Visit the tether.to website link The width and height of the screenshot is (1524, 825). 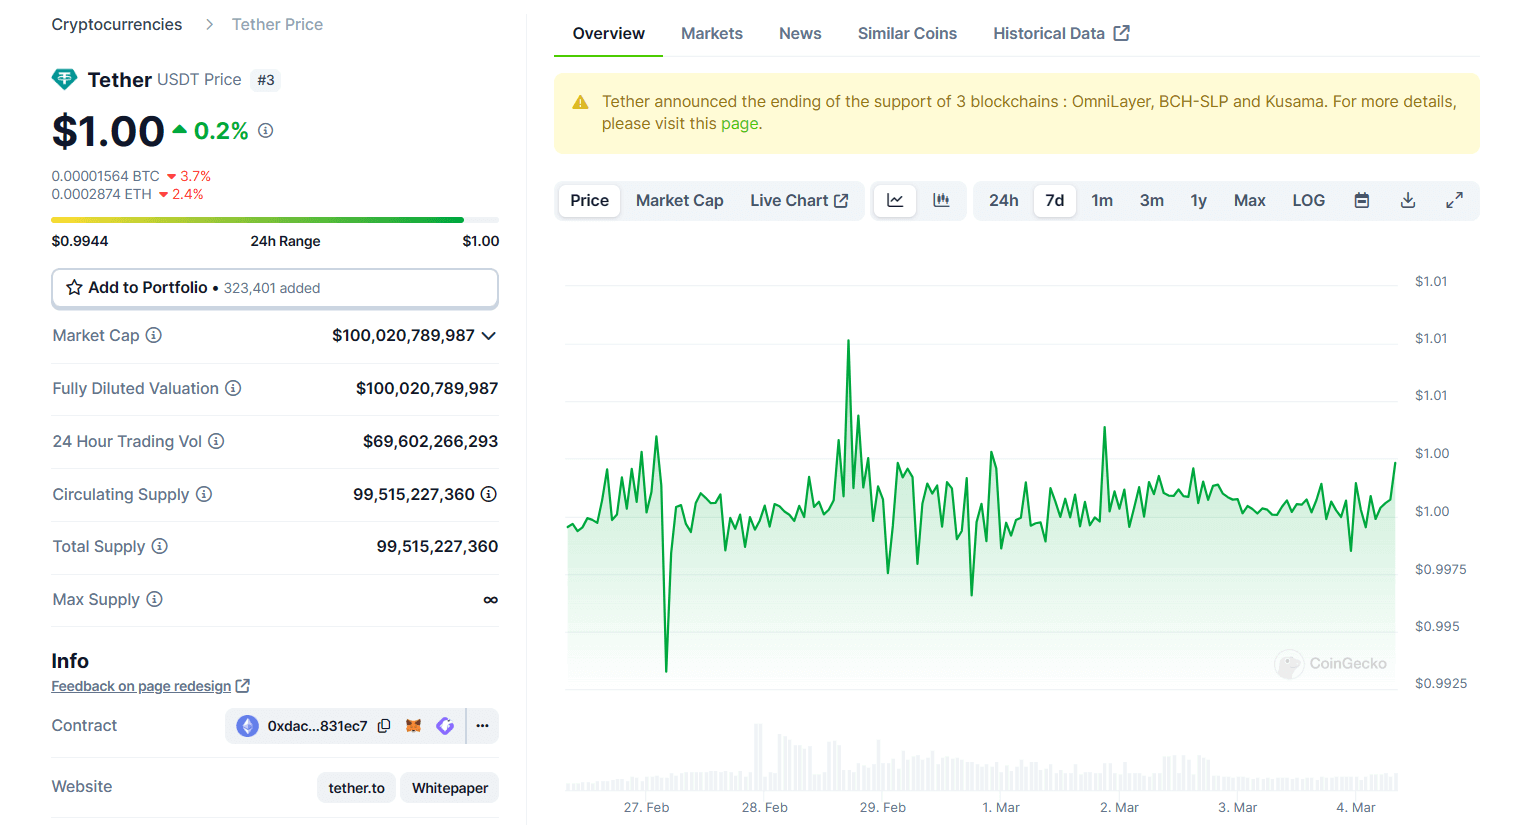pos(356,787)
